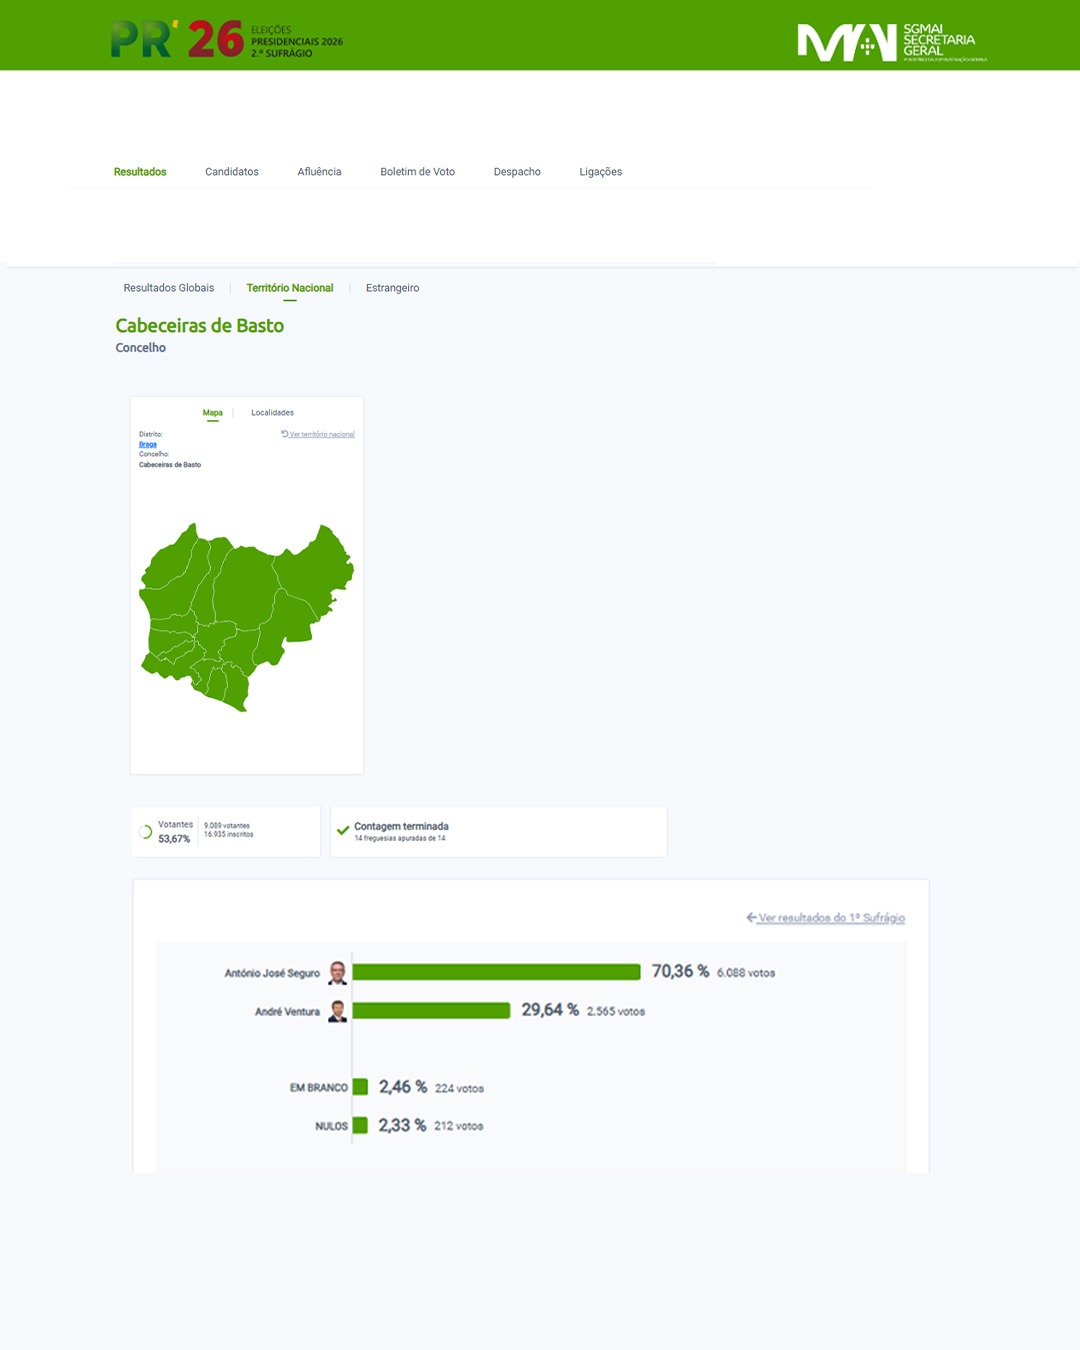Show the Localidades tab in map card
This screenshot has width=1080, height=1350.
(x=272, y=413)
